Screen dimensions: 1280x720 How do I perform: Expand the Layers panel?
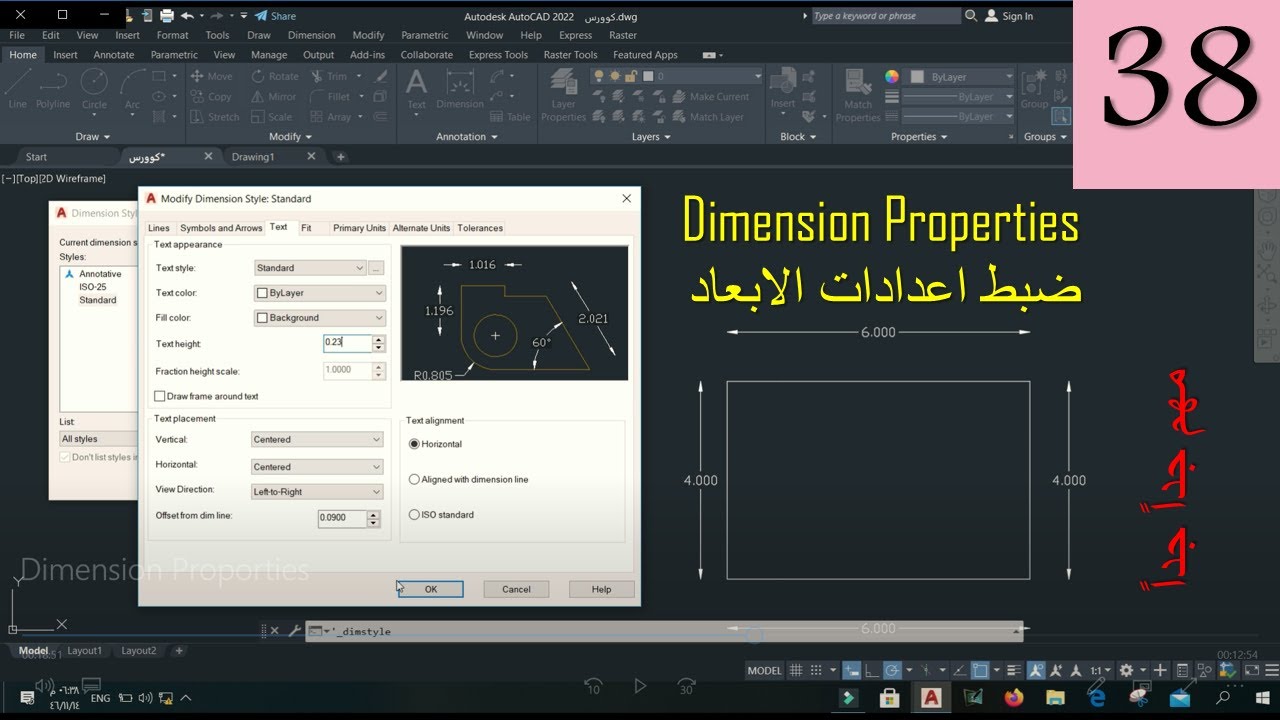point(651,137)
